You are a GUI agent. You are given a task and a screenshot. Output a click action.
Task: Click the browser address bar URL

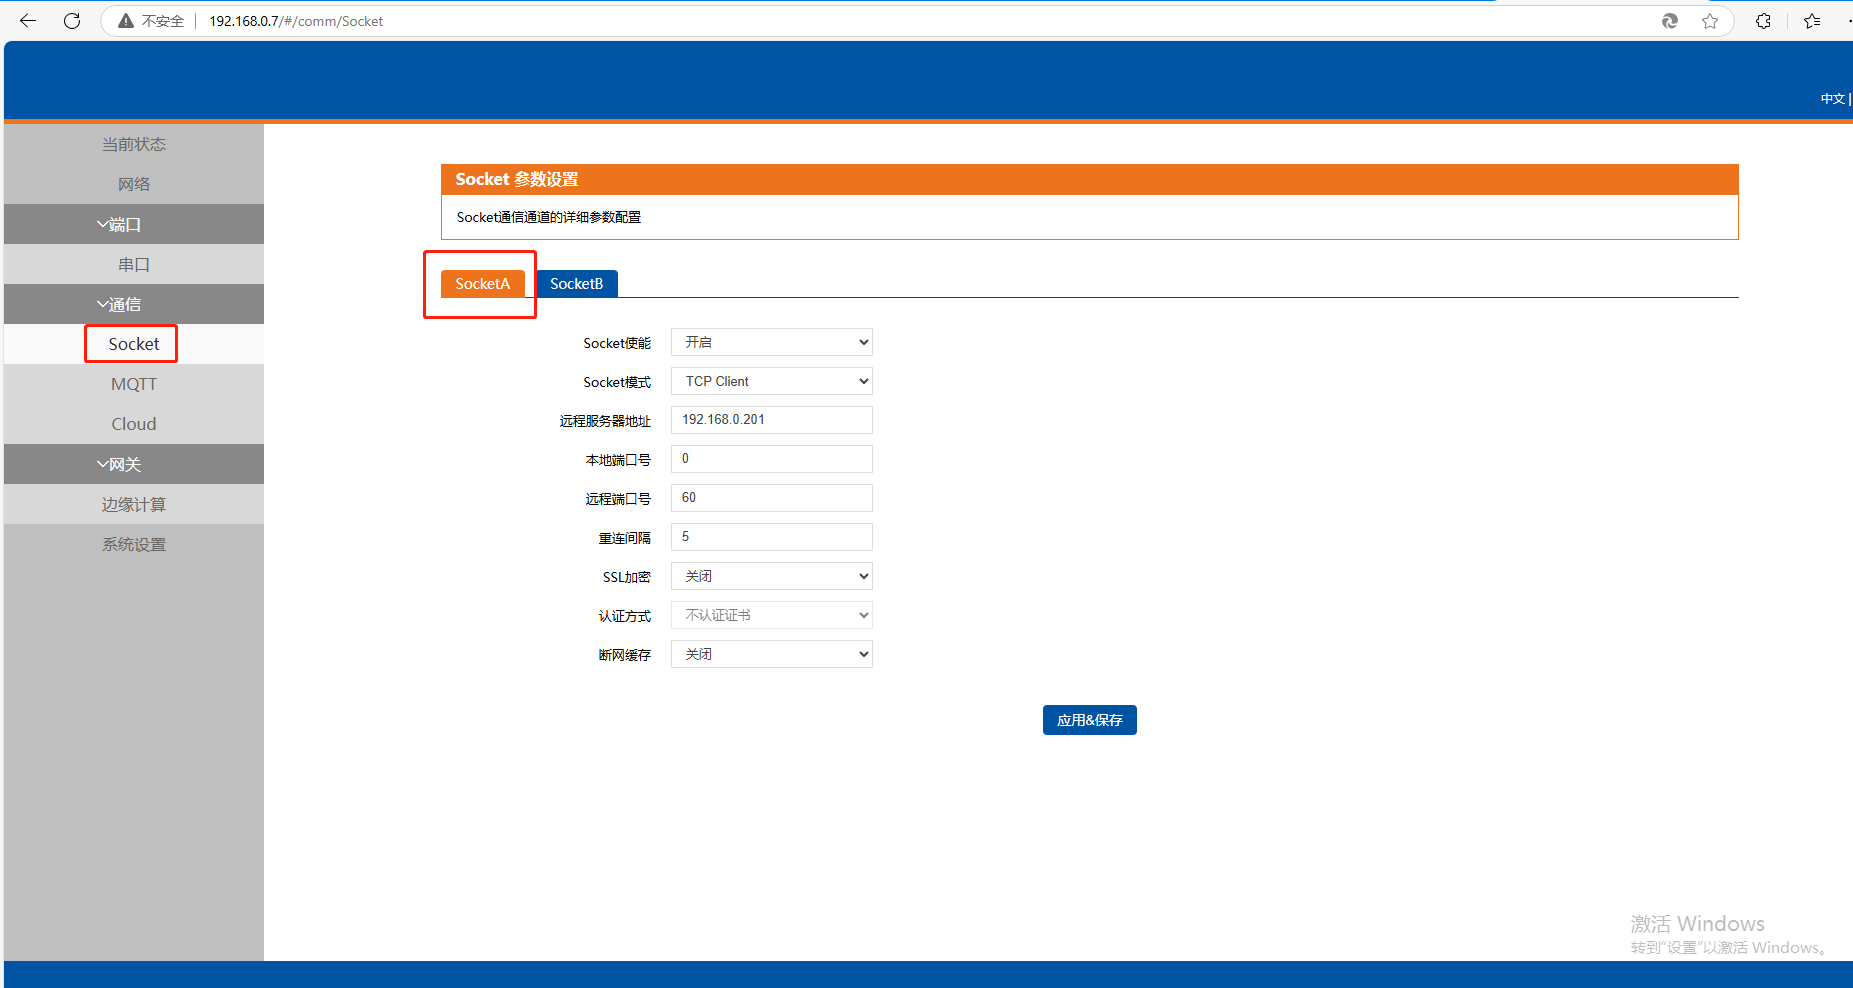click(x=296, y=21)
